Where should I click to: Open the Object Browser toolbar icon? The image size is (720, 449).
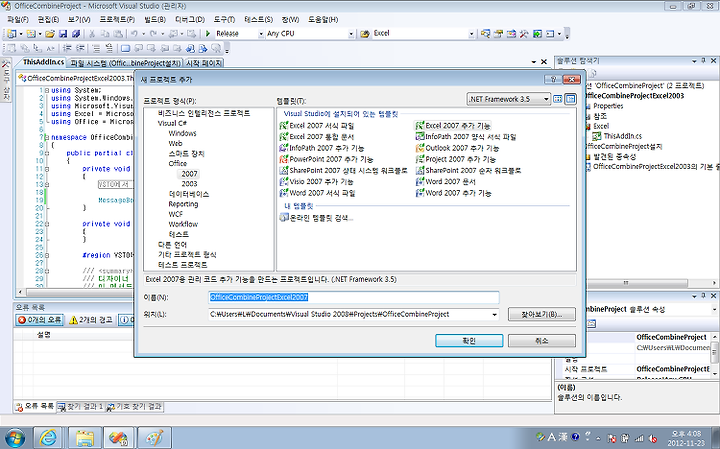(x=511, y=34)
